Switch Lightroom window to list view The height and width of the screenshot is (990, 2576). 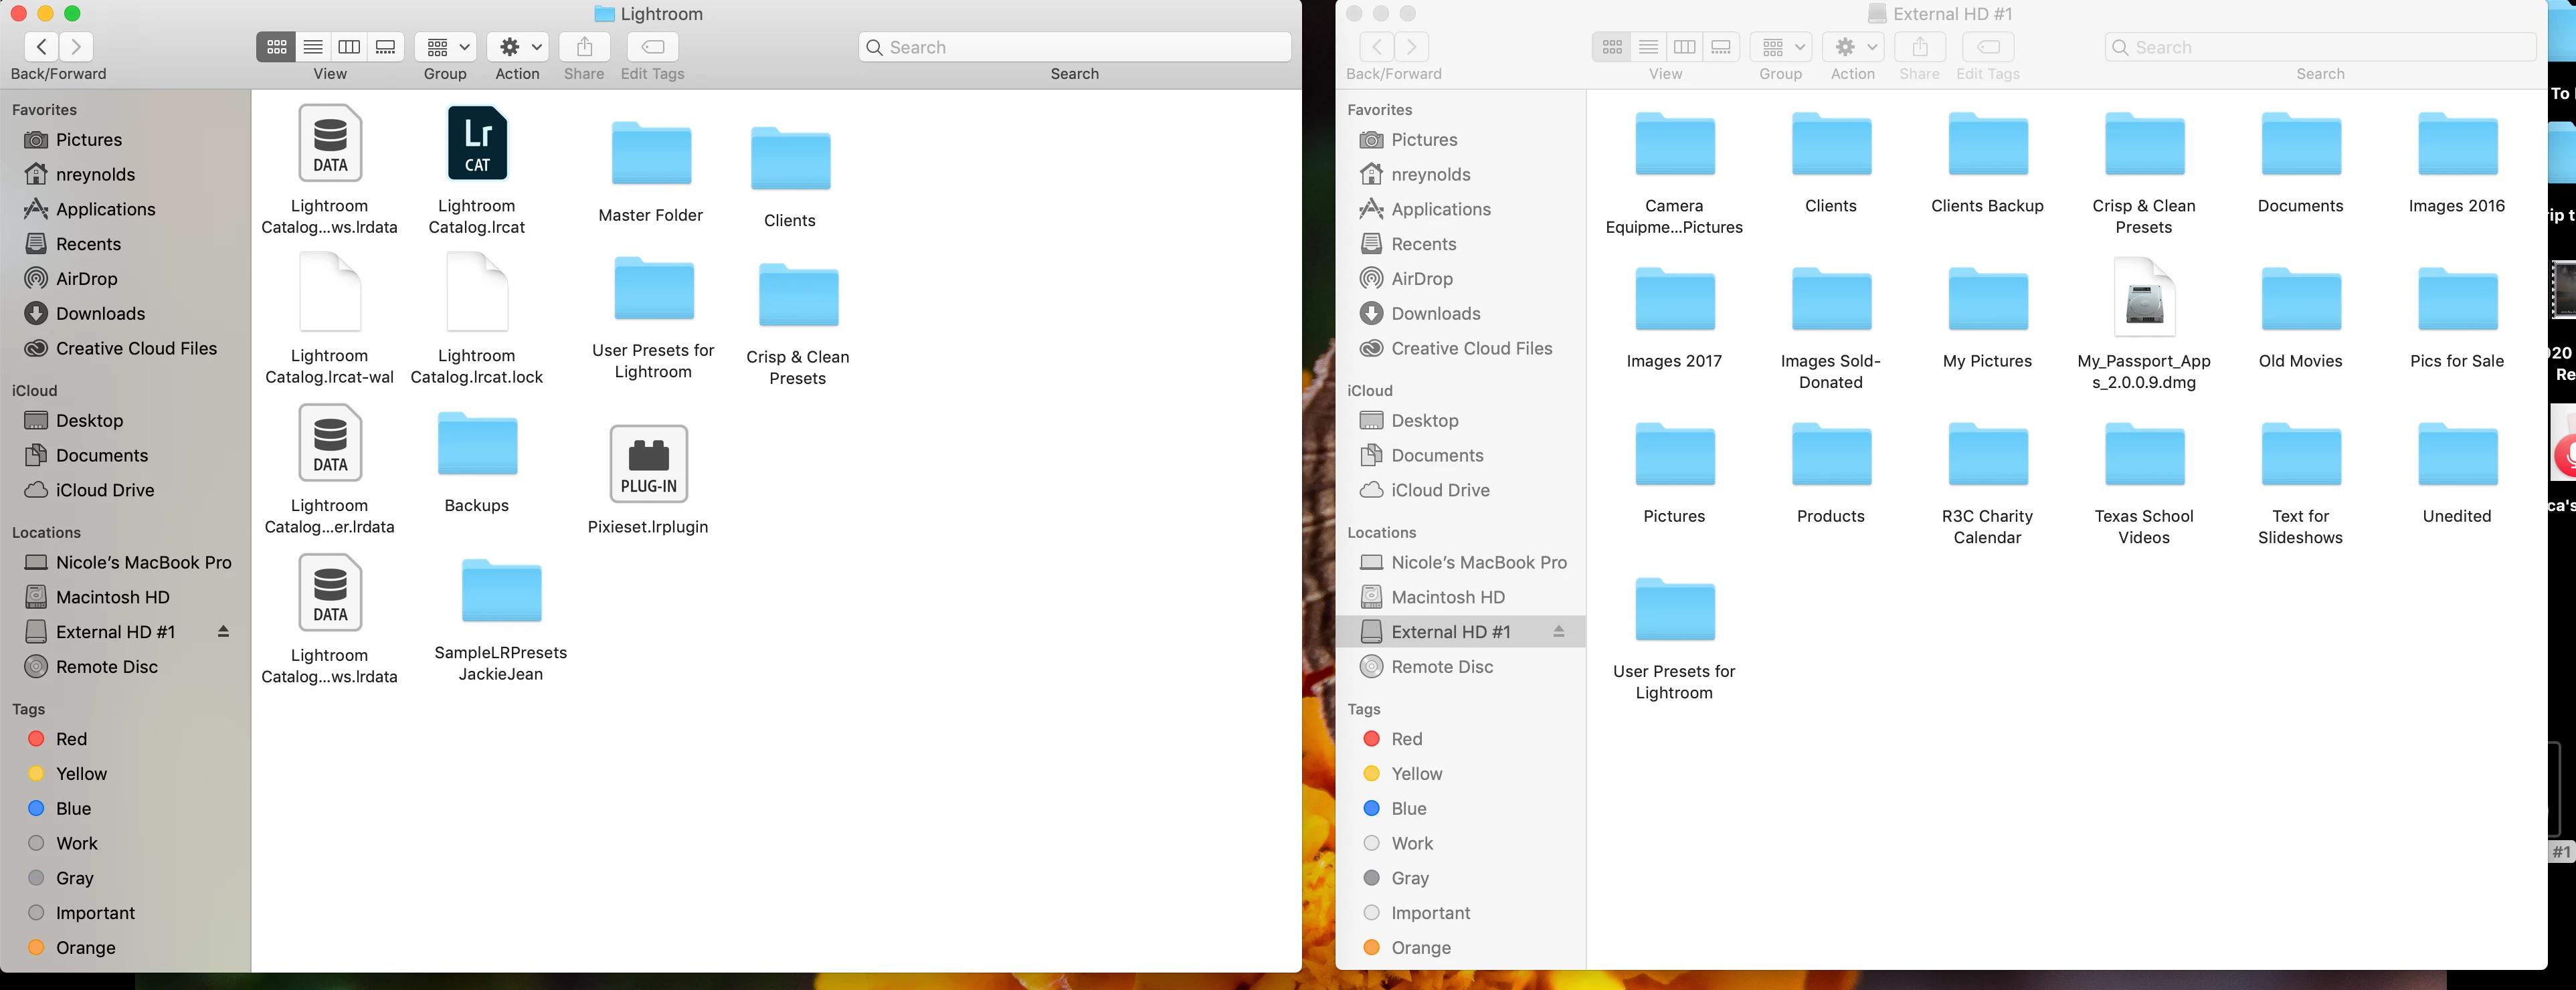pyautogui.click(x=313, y=47)
